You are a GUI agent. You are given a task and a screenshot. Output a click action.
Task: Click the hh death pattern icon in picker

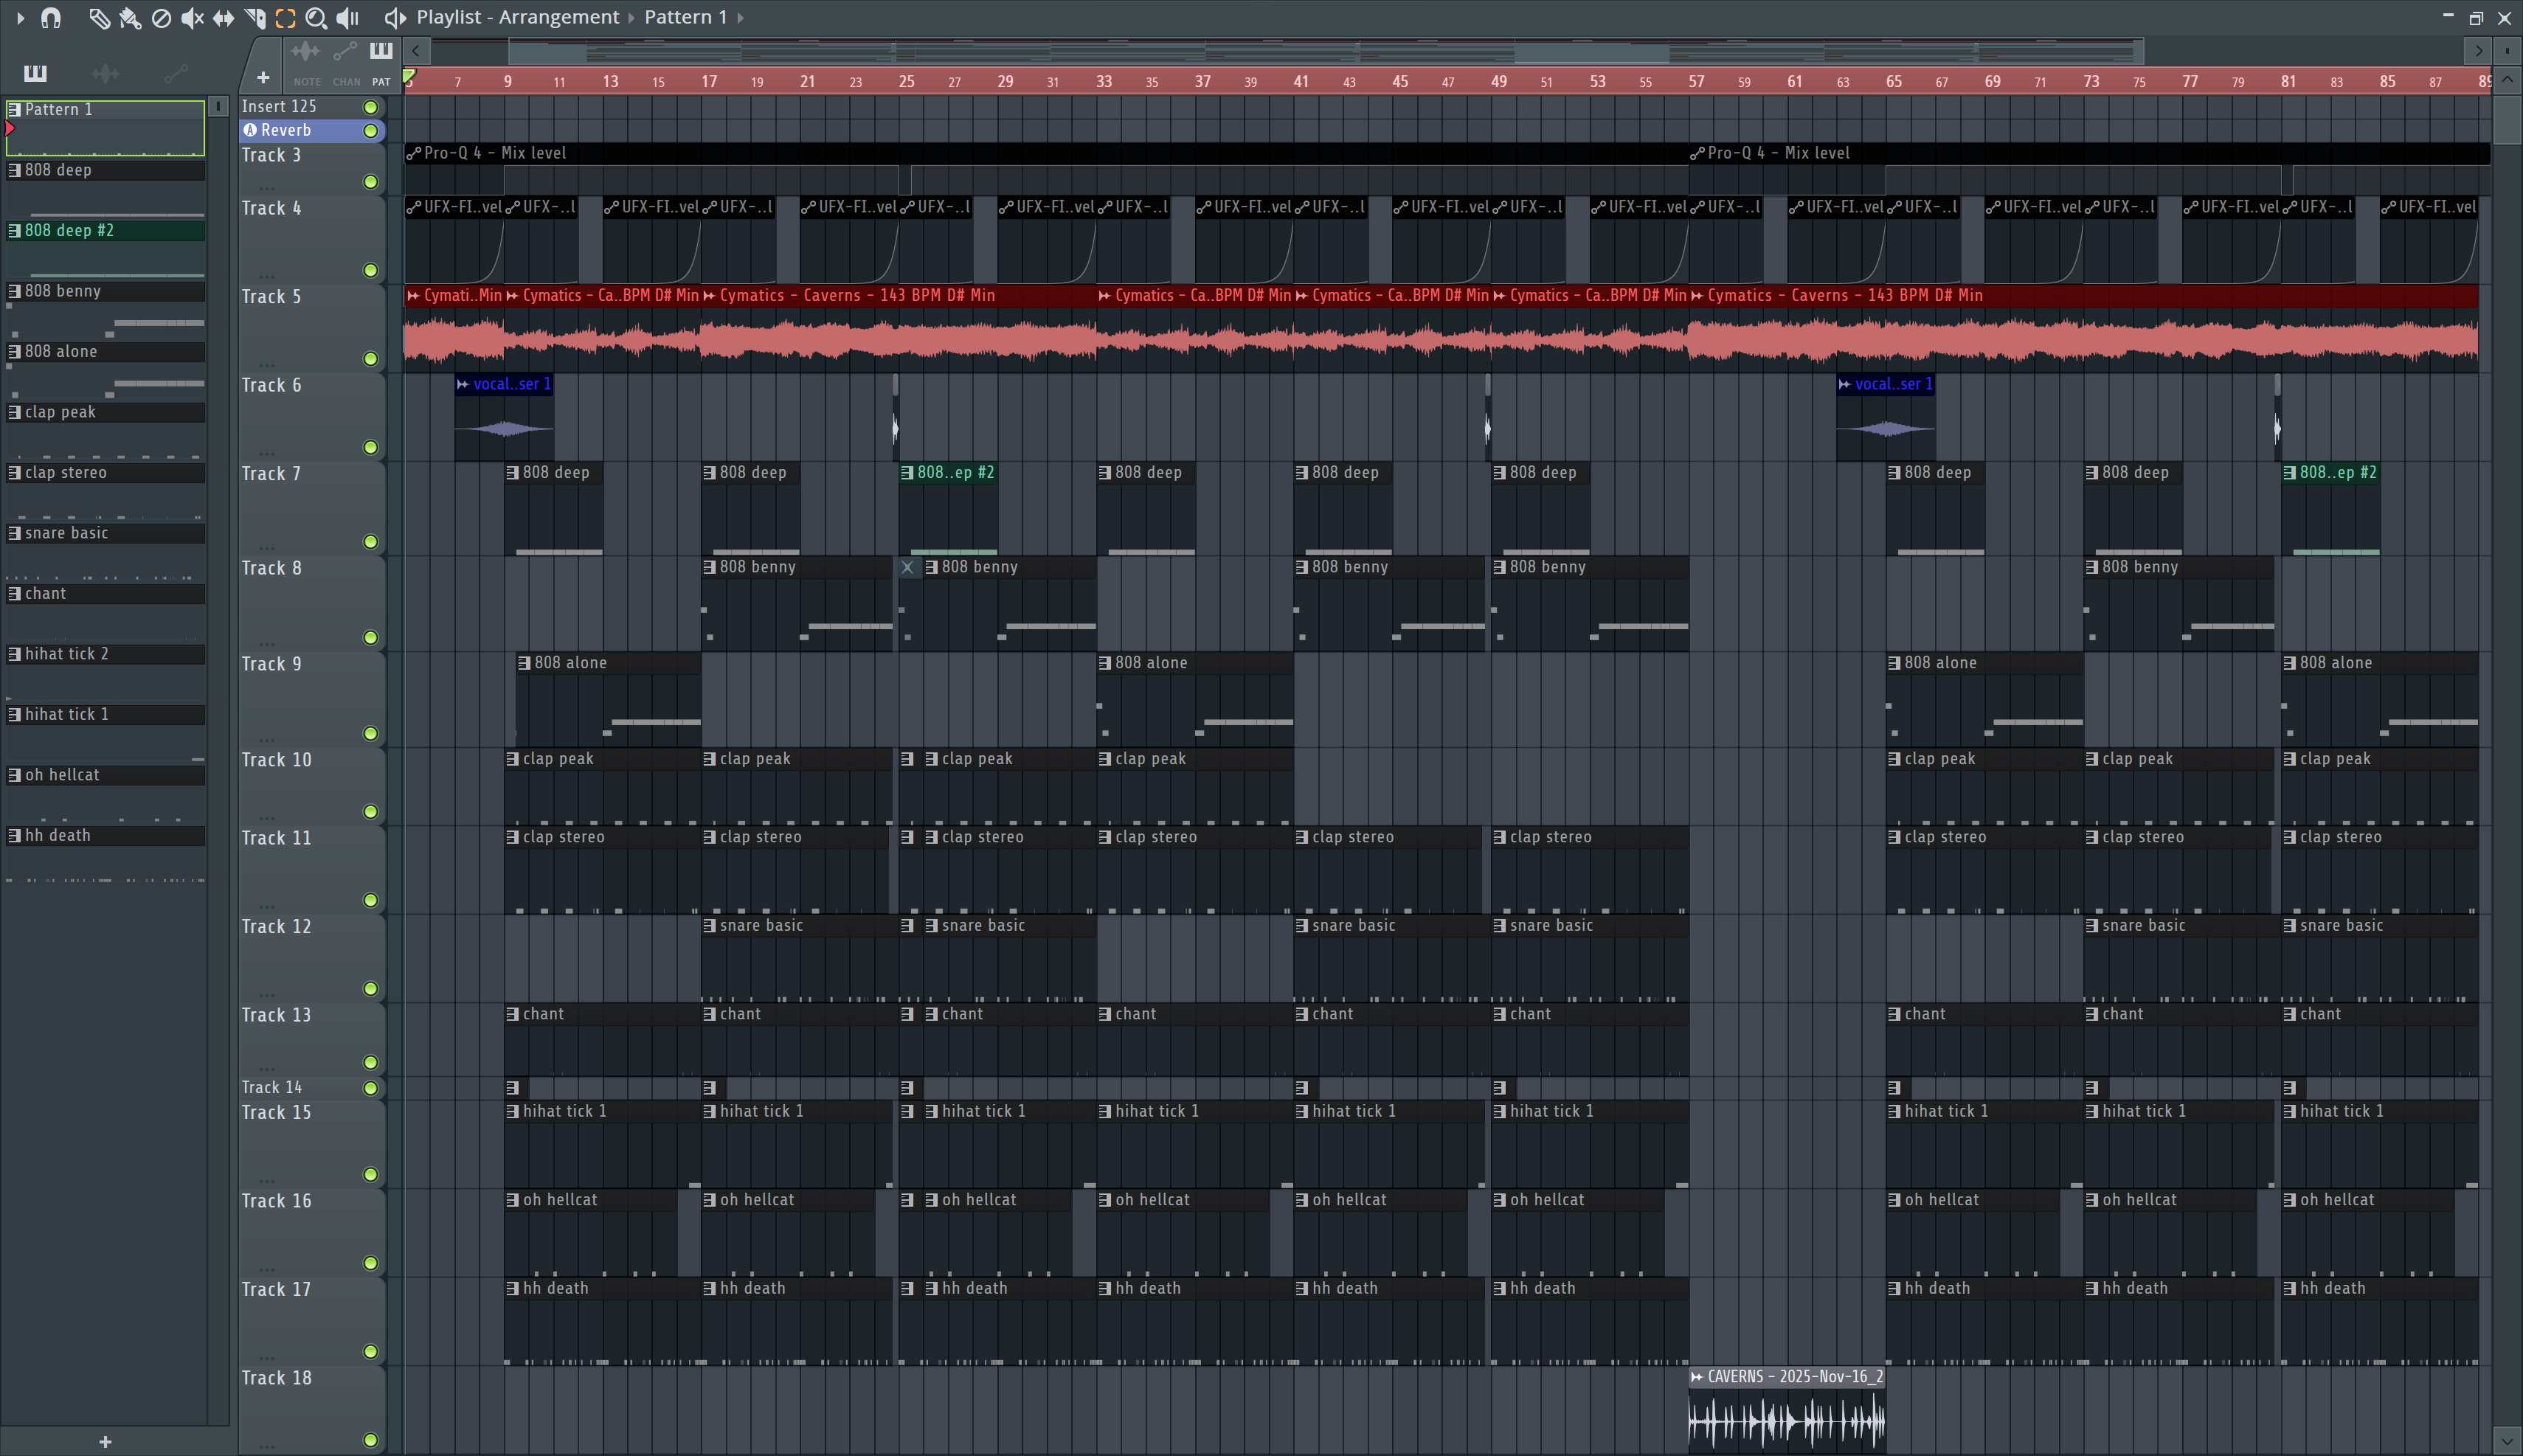pyautogui.click(x=14, y=835)
